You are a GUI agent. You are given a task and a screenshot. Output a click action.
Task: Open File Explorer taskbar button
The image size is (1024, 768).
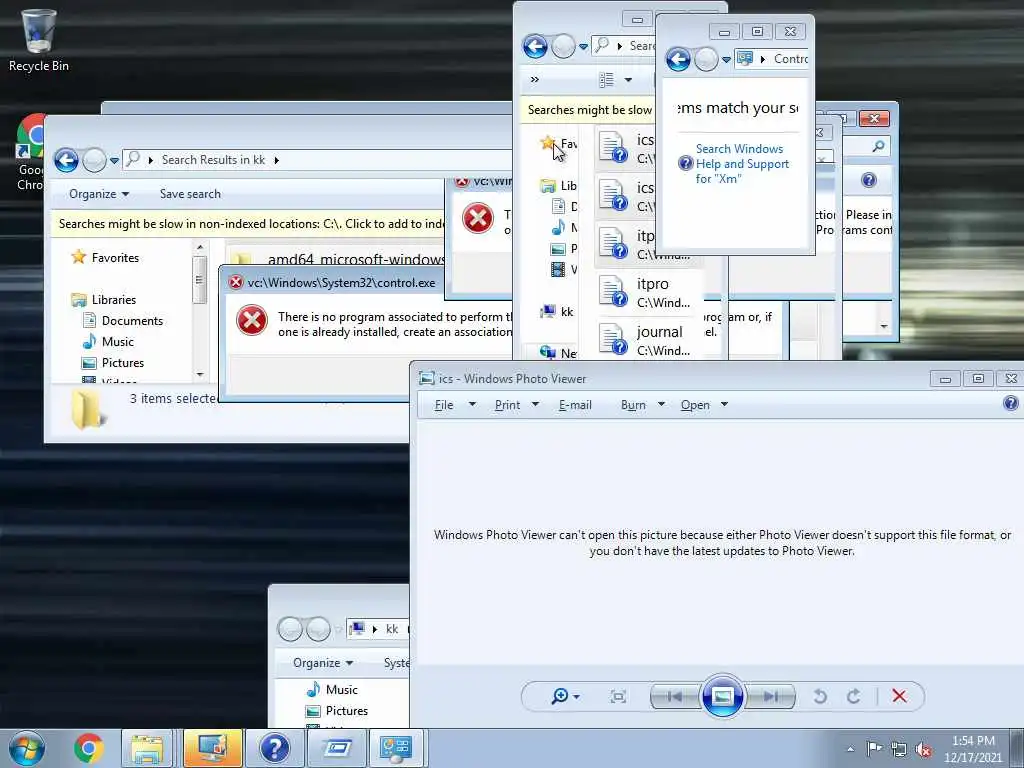pos(148,748)
